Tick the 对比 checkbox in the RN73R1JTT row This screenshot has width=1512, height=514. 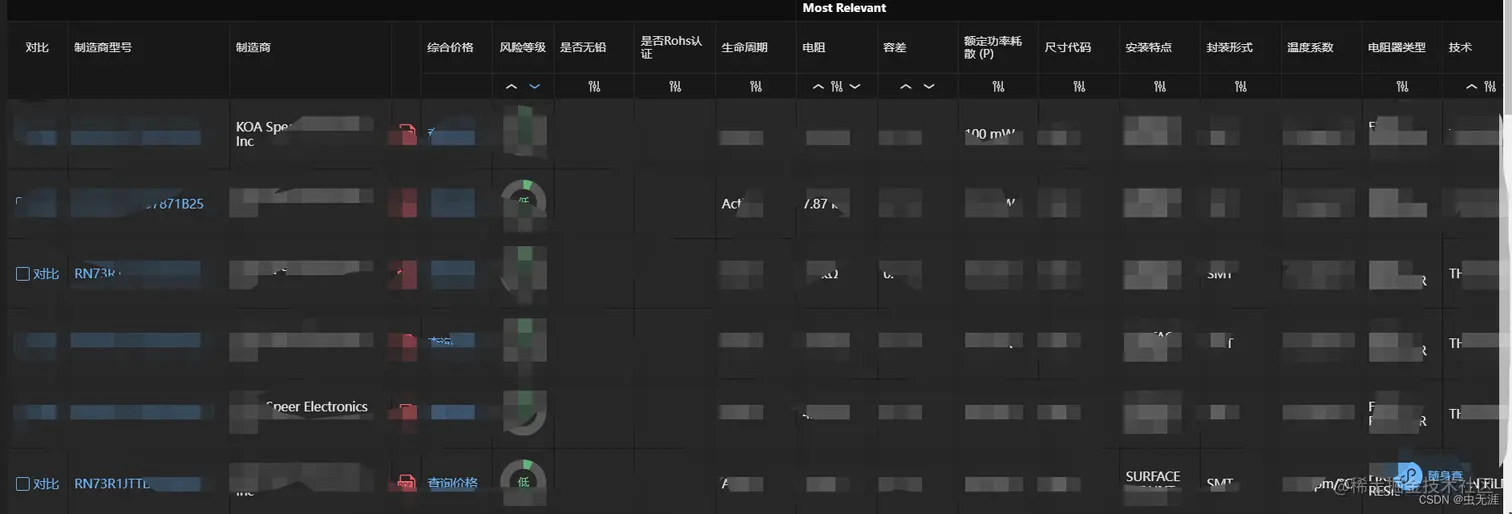[x=23, y=484]
